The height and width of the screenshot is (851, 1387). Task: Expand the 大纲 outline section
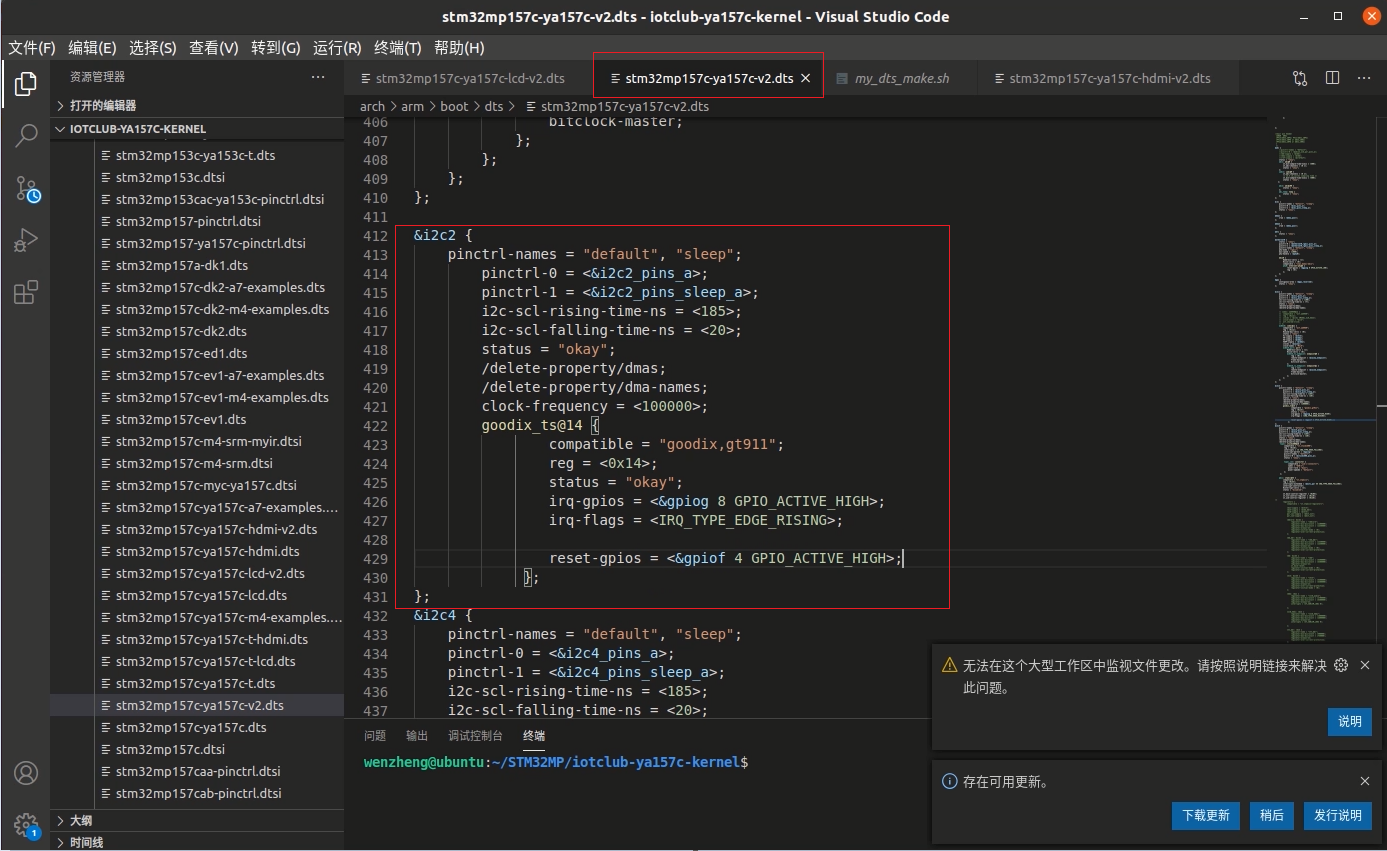(80, 820)
